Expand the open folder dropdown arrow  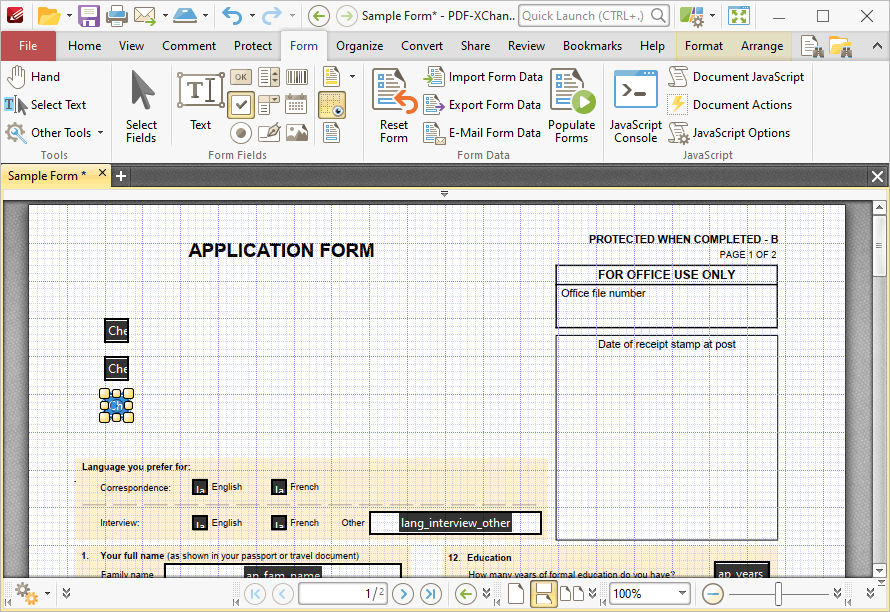69,16
